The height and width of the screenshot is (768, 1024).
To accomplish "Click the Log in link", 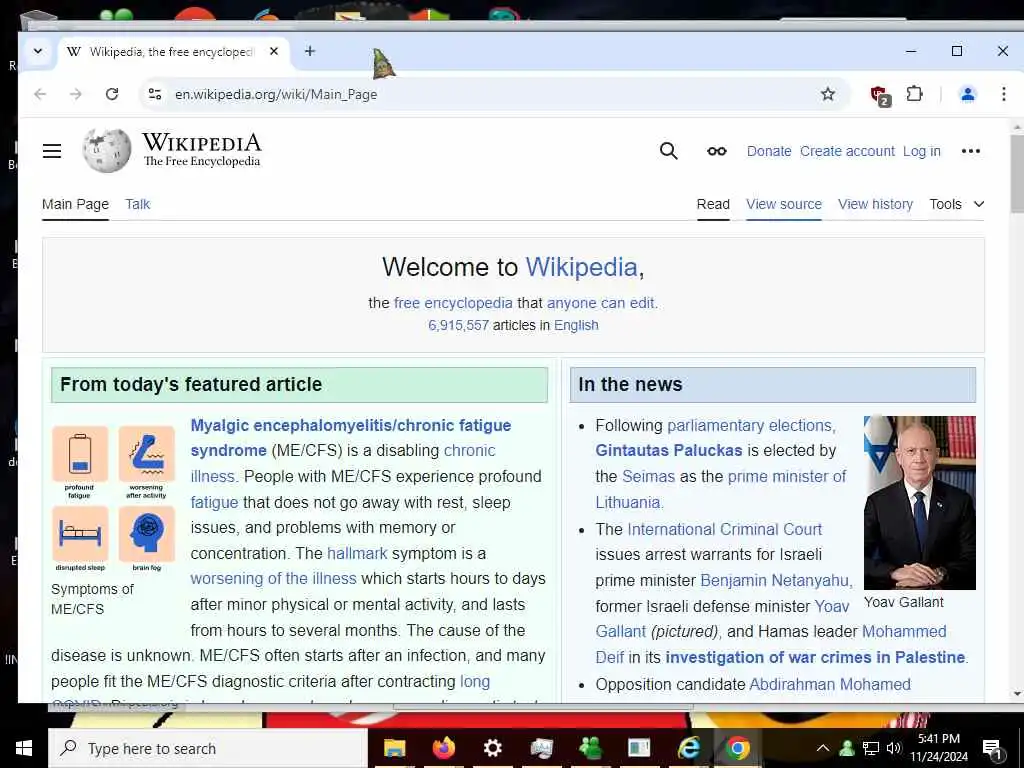I will click(921, 152).
